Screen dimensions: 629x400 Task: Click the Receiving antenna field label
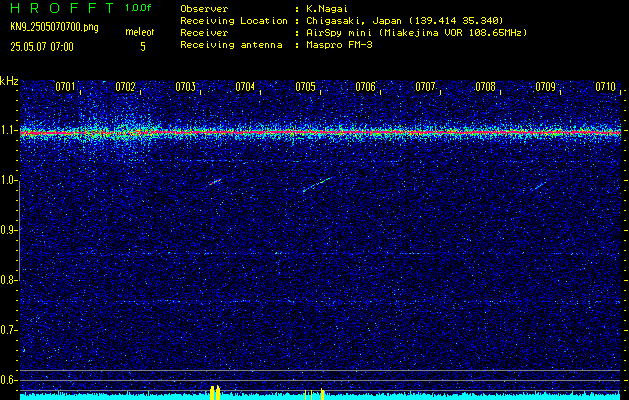point(231,45)
